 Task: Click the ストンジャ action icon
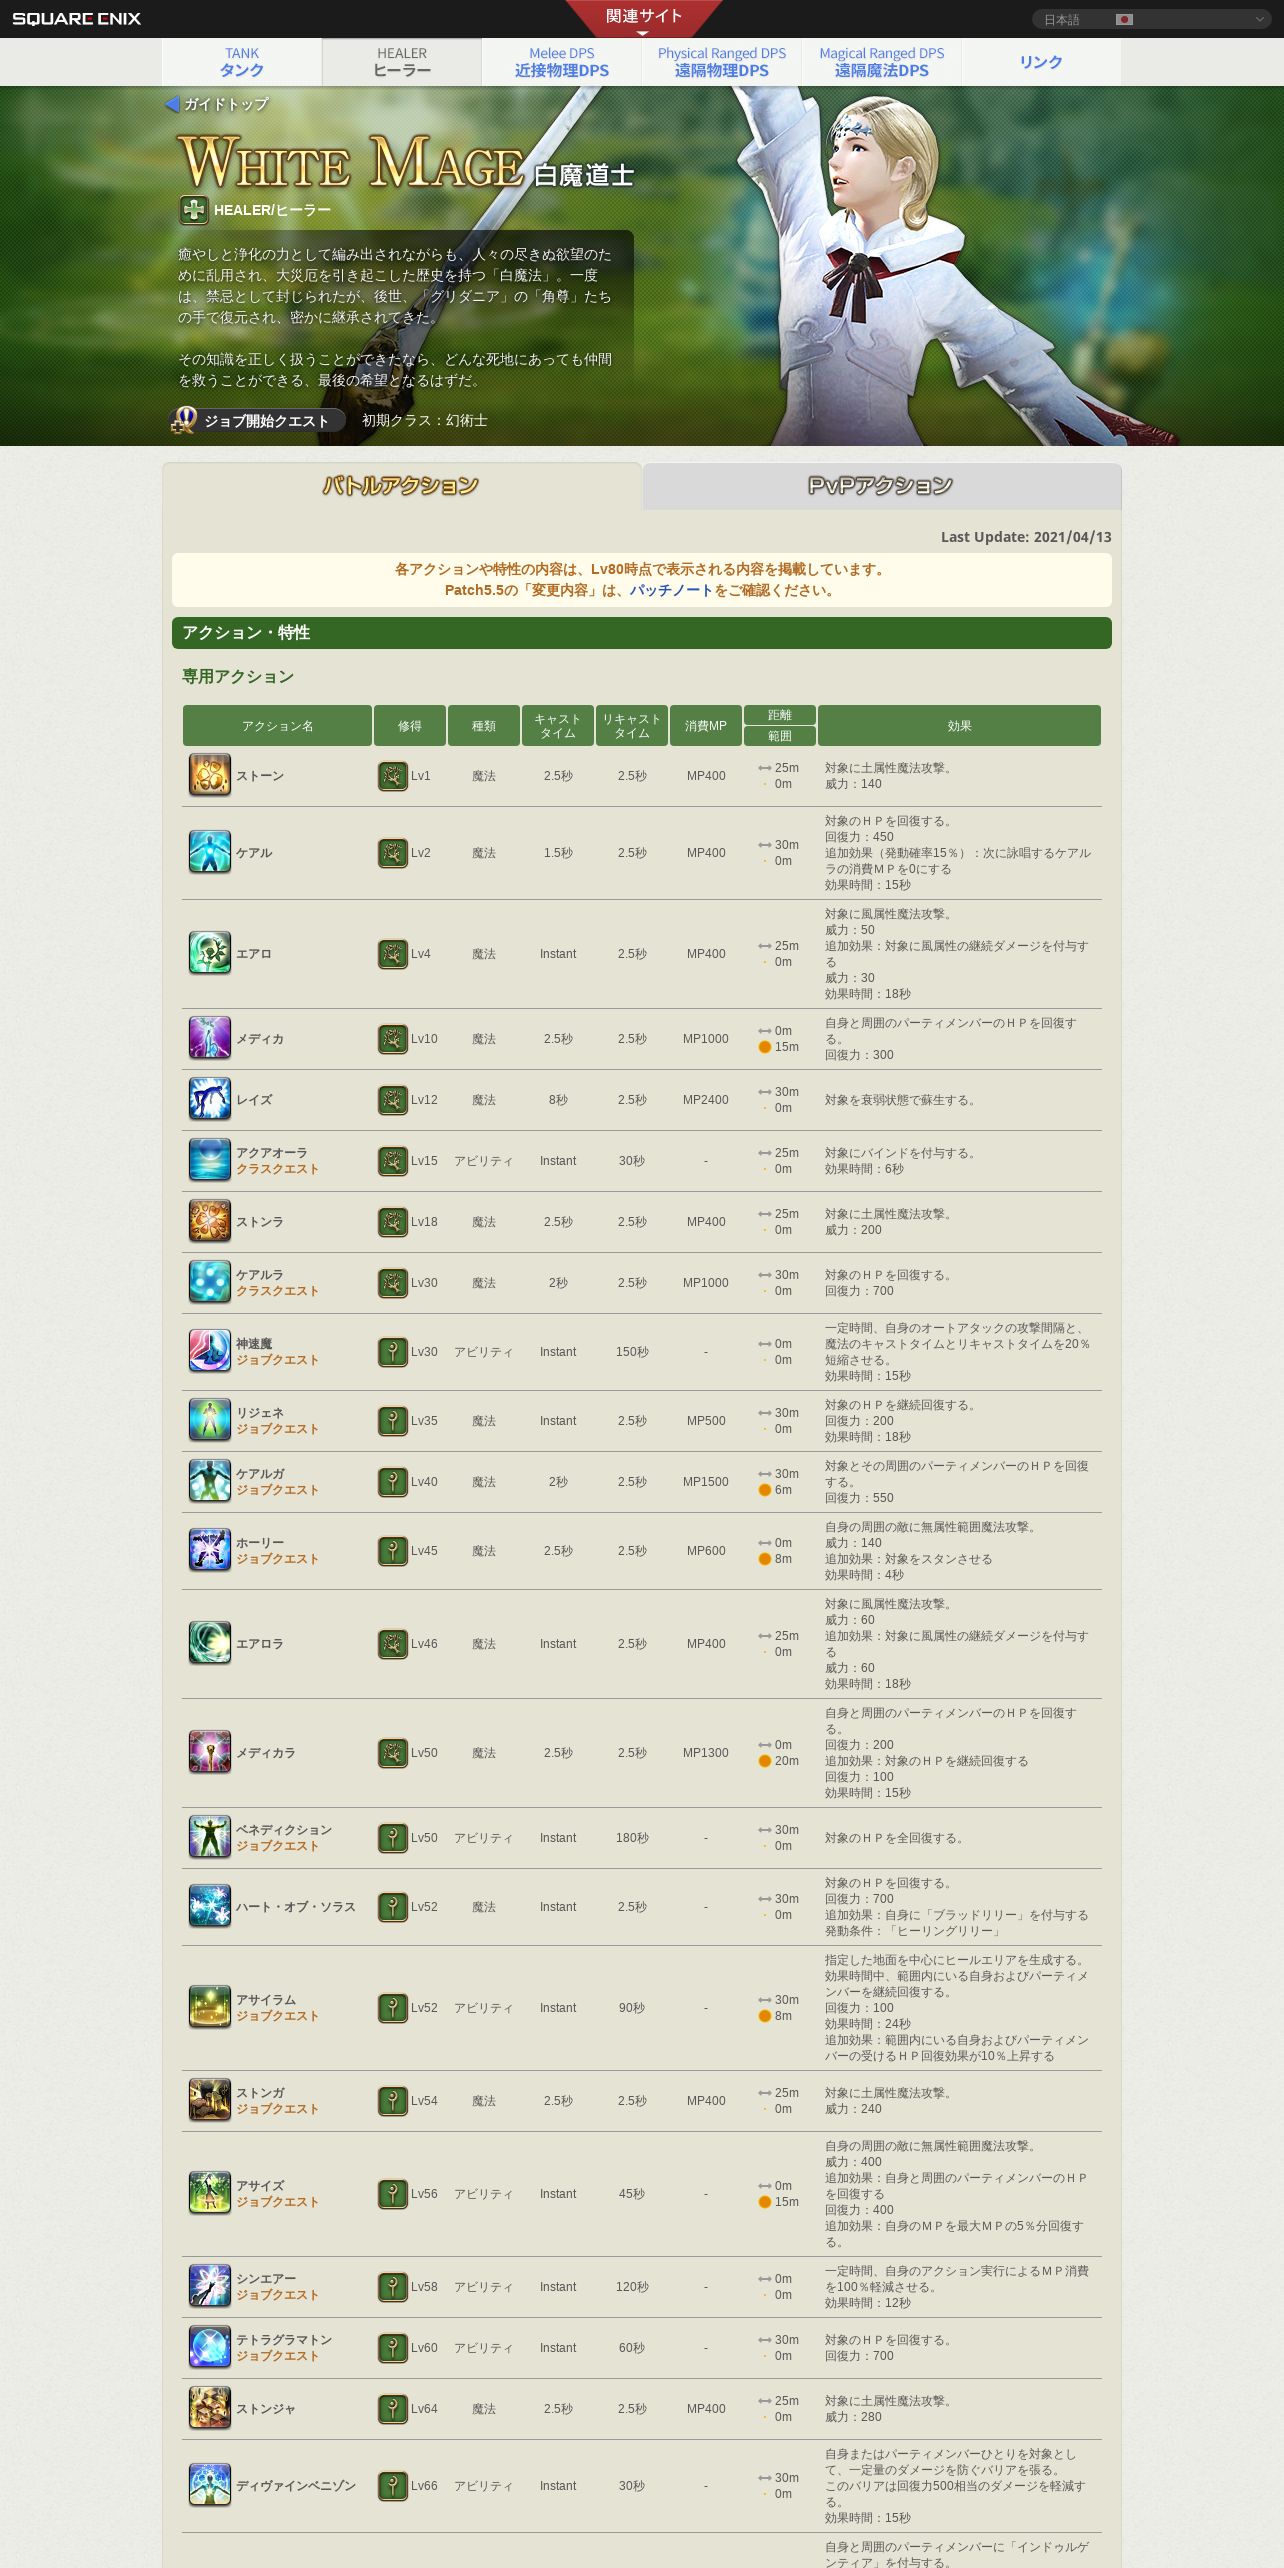(x=210, y=2408)
